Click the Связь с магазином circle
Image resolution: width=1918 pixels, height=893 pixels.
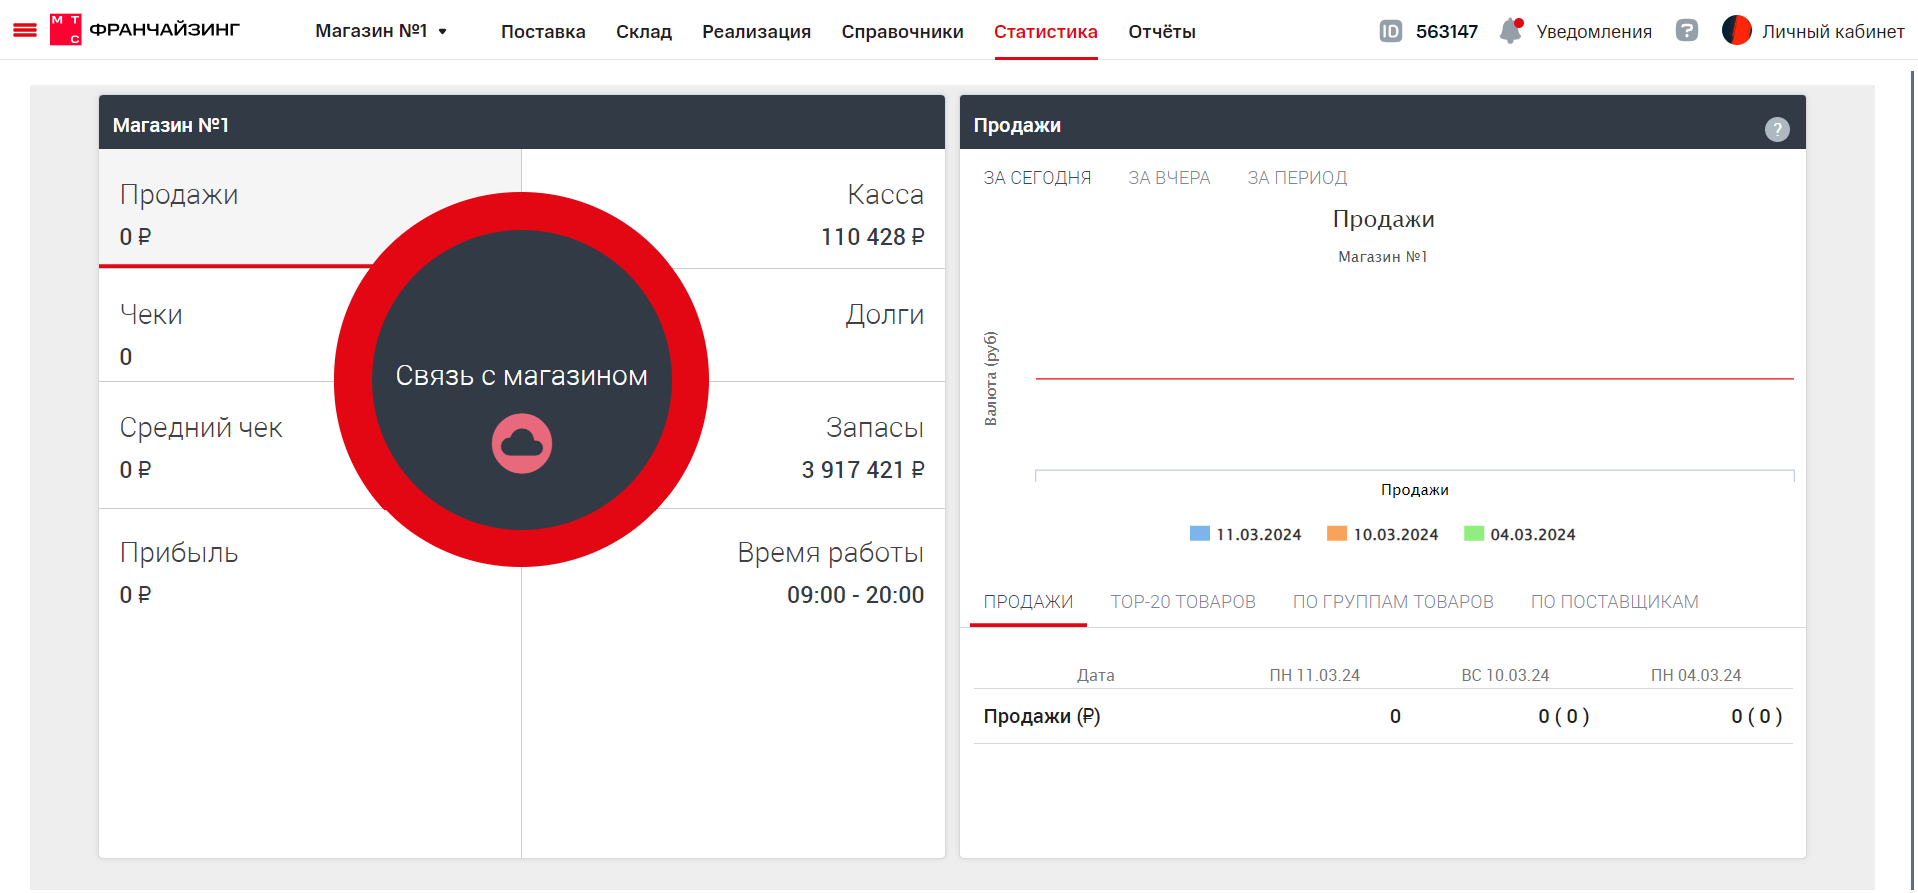tap(522, 379)
